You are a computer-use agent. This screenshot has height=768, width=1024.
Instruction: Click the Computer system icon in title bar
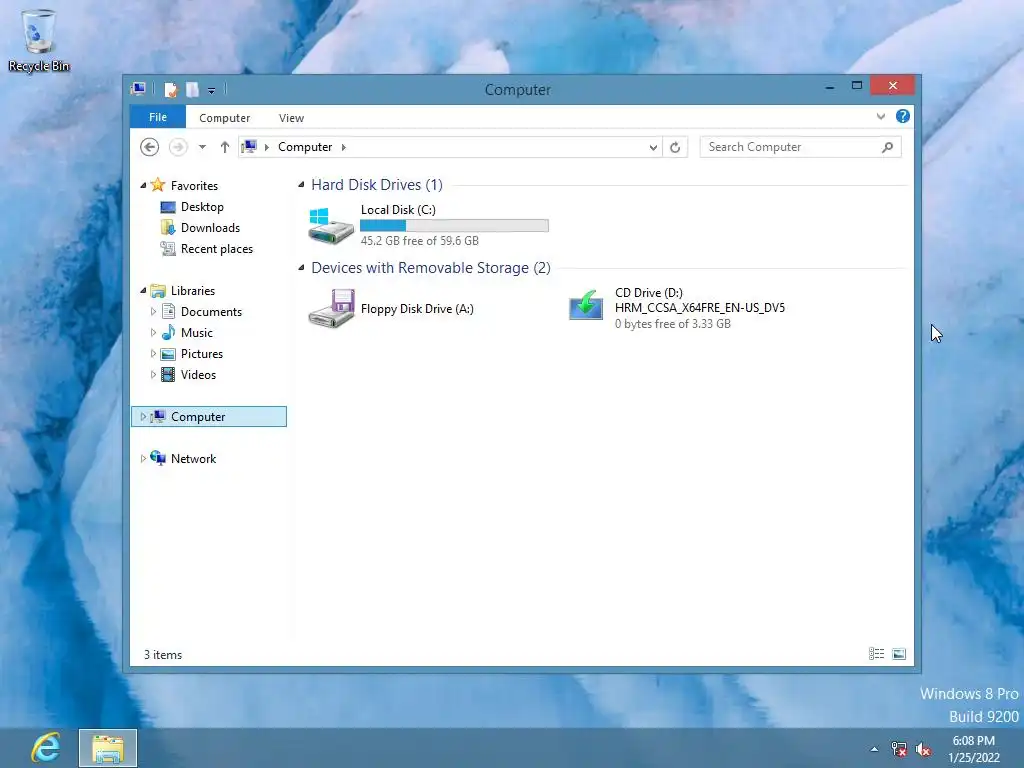point(138,89)
